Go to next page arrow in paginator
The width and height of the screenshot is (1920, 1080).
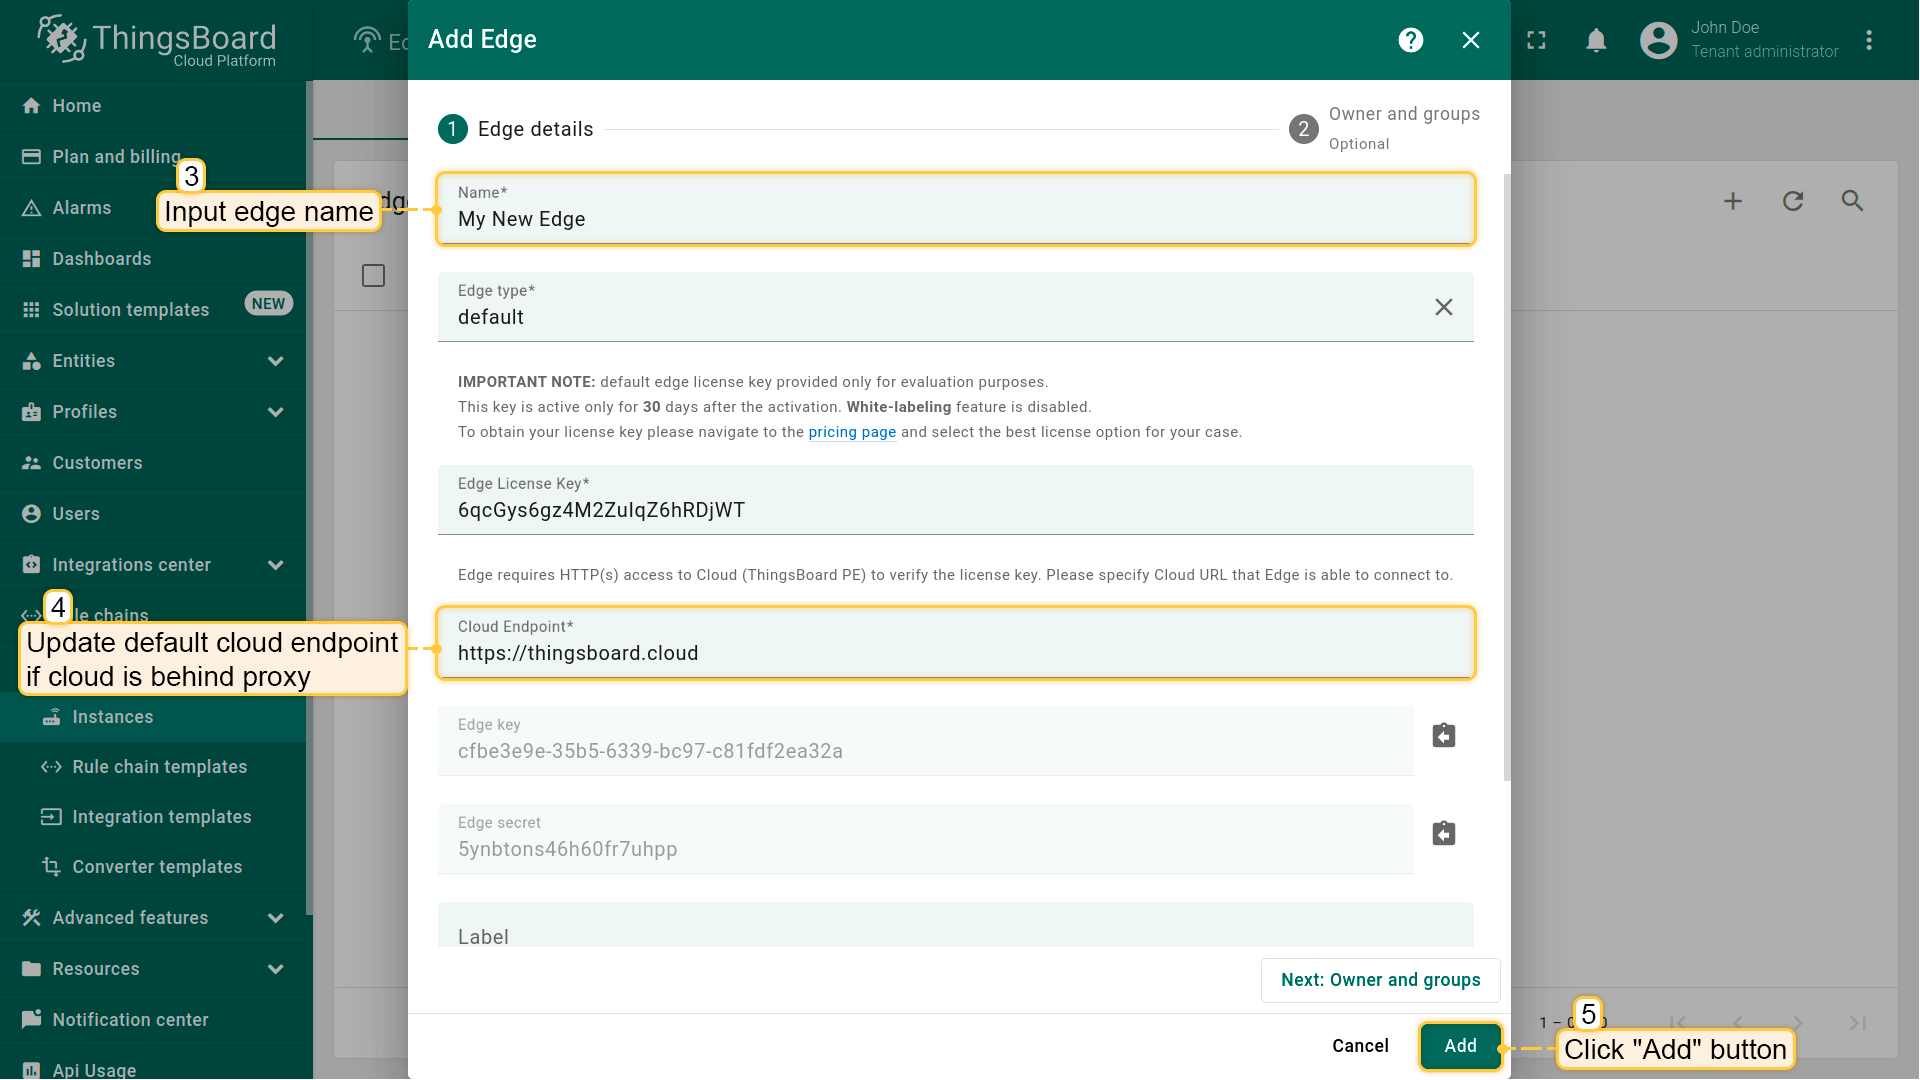[x=1798, y=1023]
